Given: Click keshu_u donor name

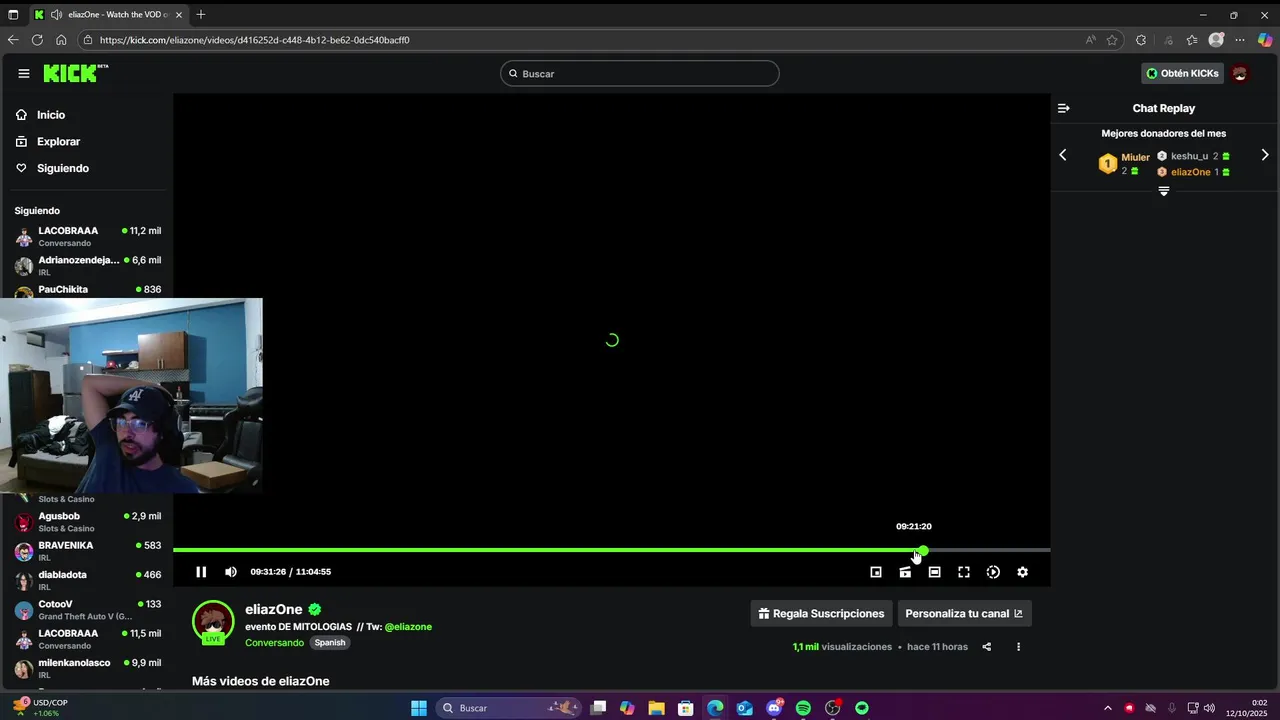Looking at the screenshot, I should 1189,156.
